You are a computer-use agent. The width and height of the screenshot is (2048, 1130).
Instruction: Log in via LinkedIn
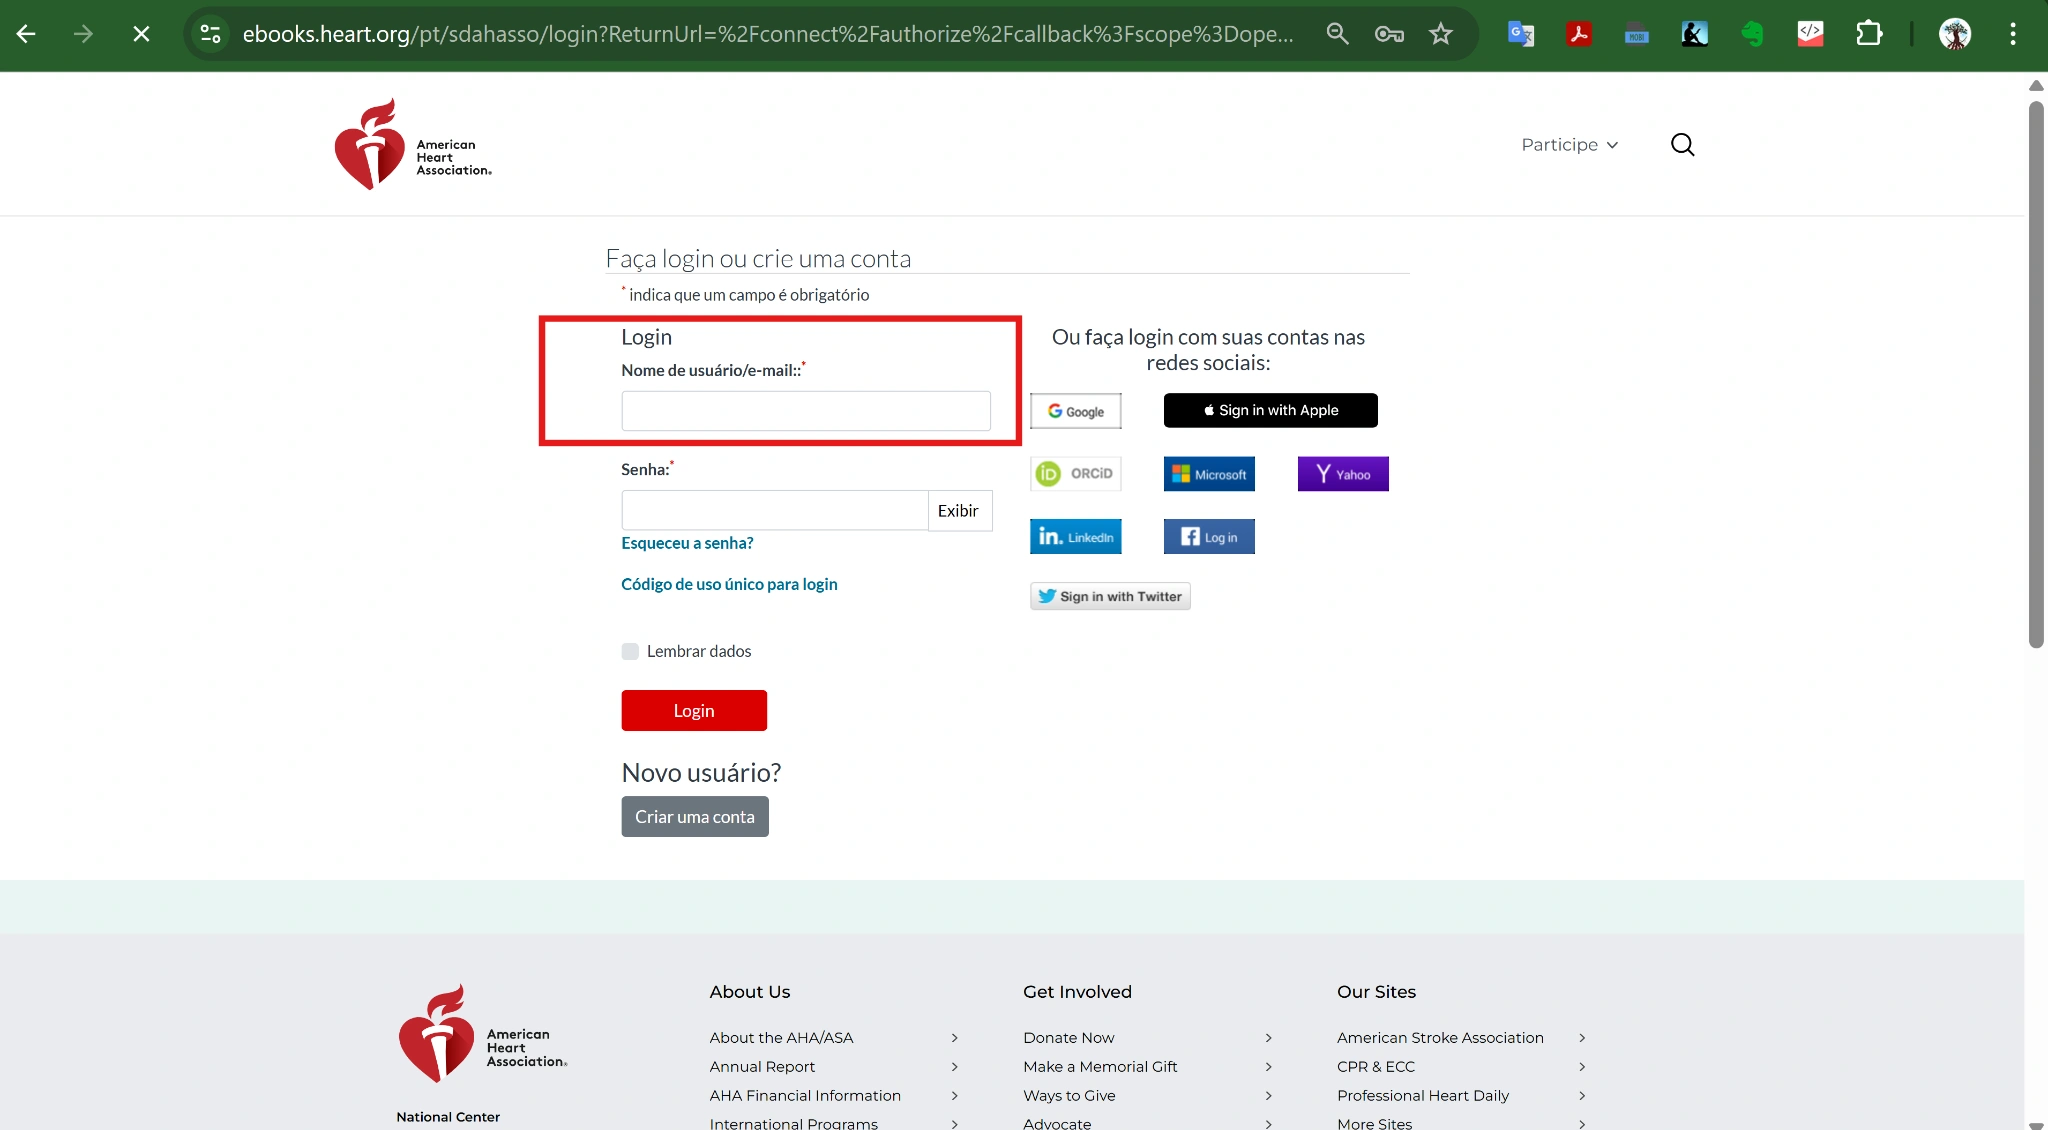click(x=1075, y=536)
